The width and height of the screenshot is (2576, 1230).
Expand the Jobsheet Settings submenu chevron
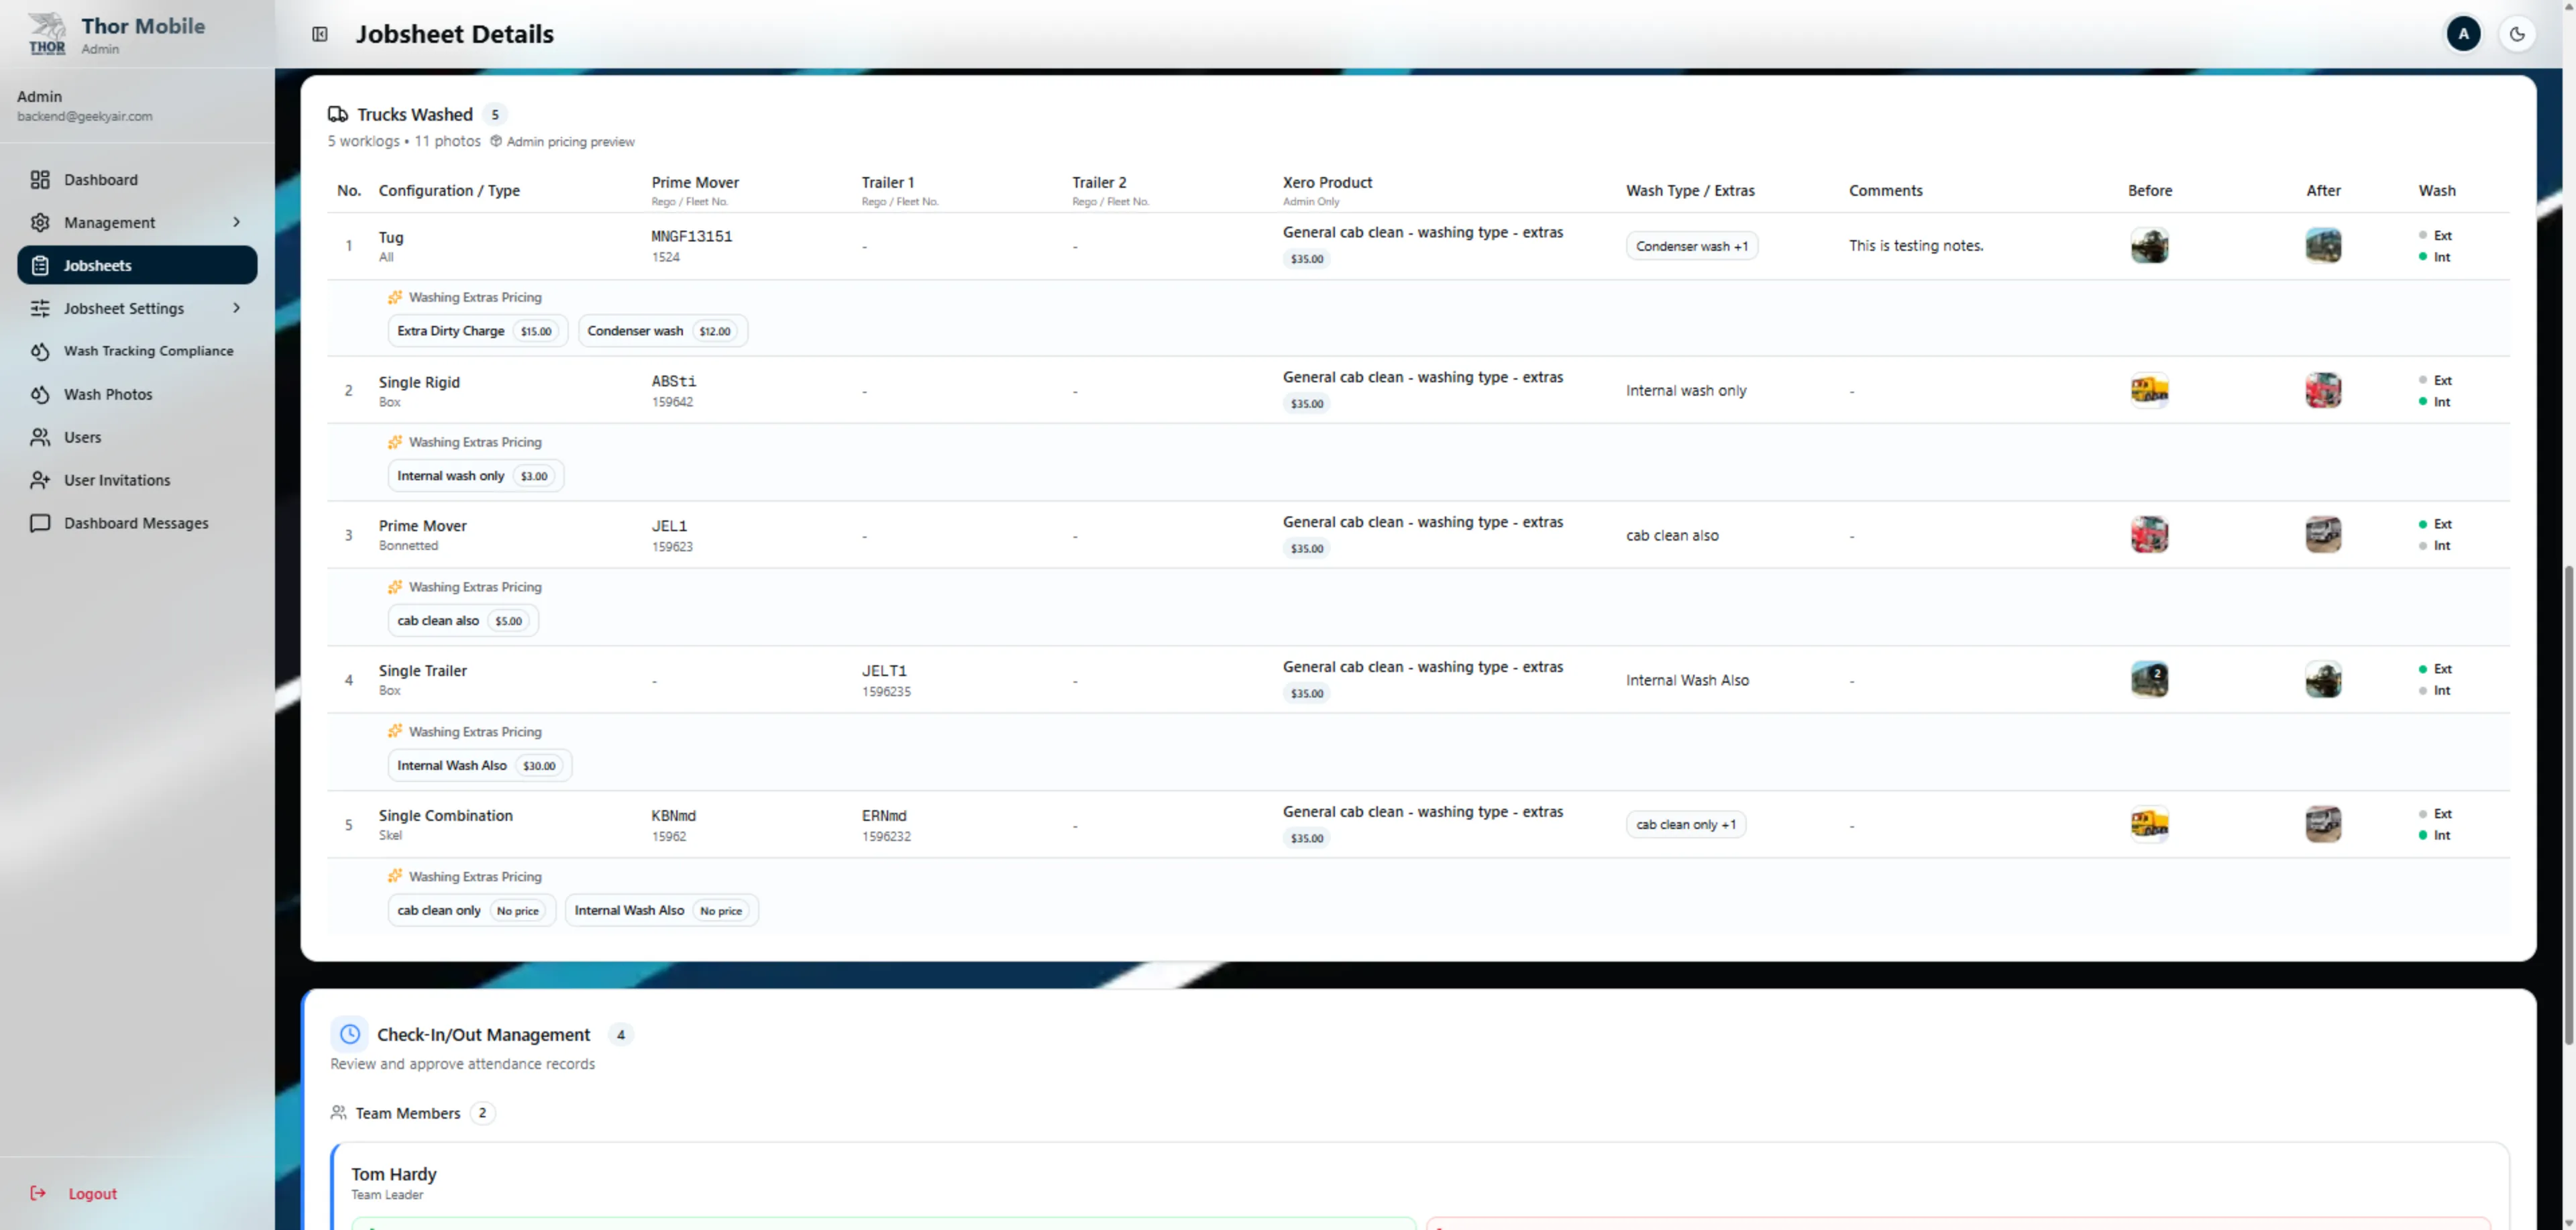[237, 309]
